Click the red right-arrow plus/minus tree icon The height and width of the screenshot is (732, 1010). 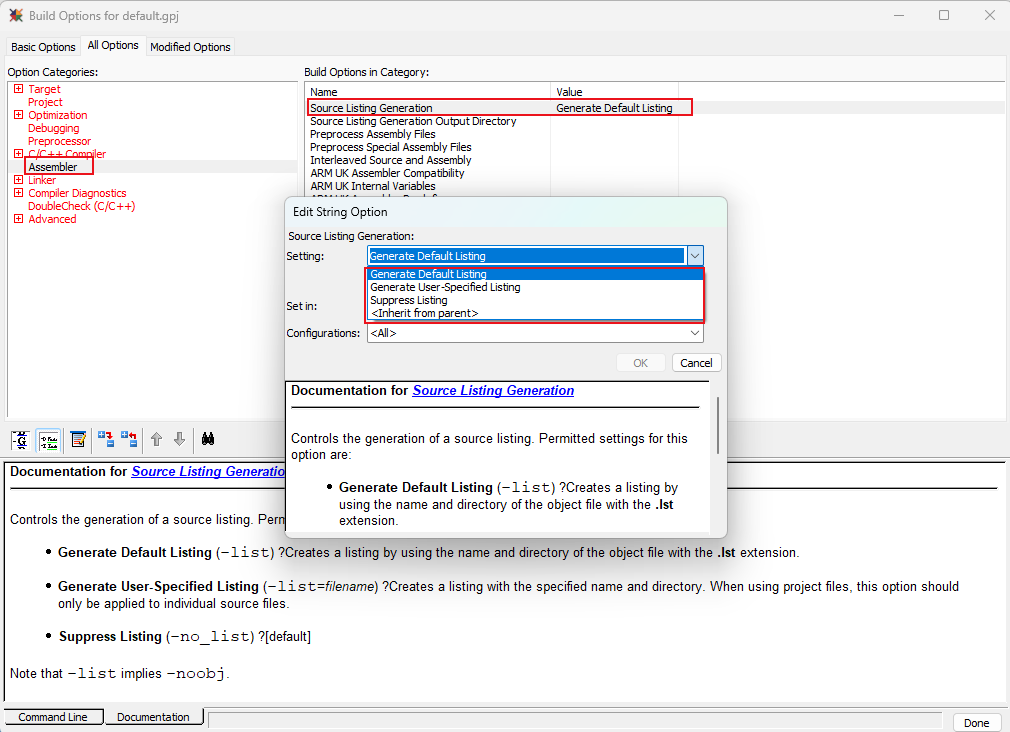[x=106, y=439]
